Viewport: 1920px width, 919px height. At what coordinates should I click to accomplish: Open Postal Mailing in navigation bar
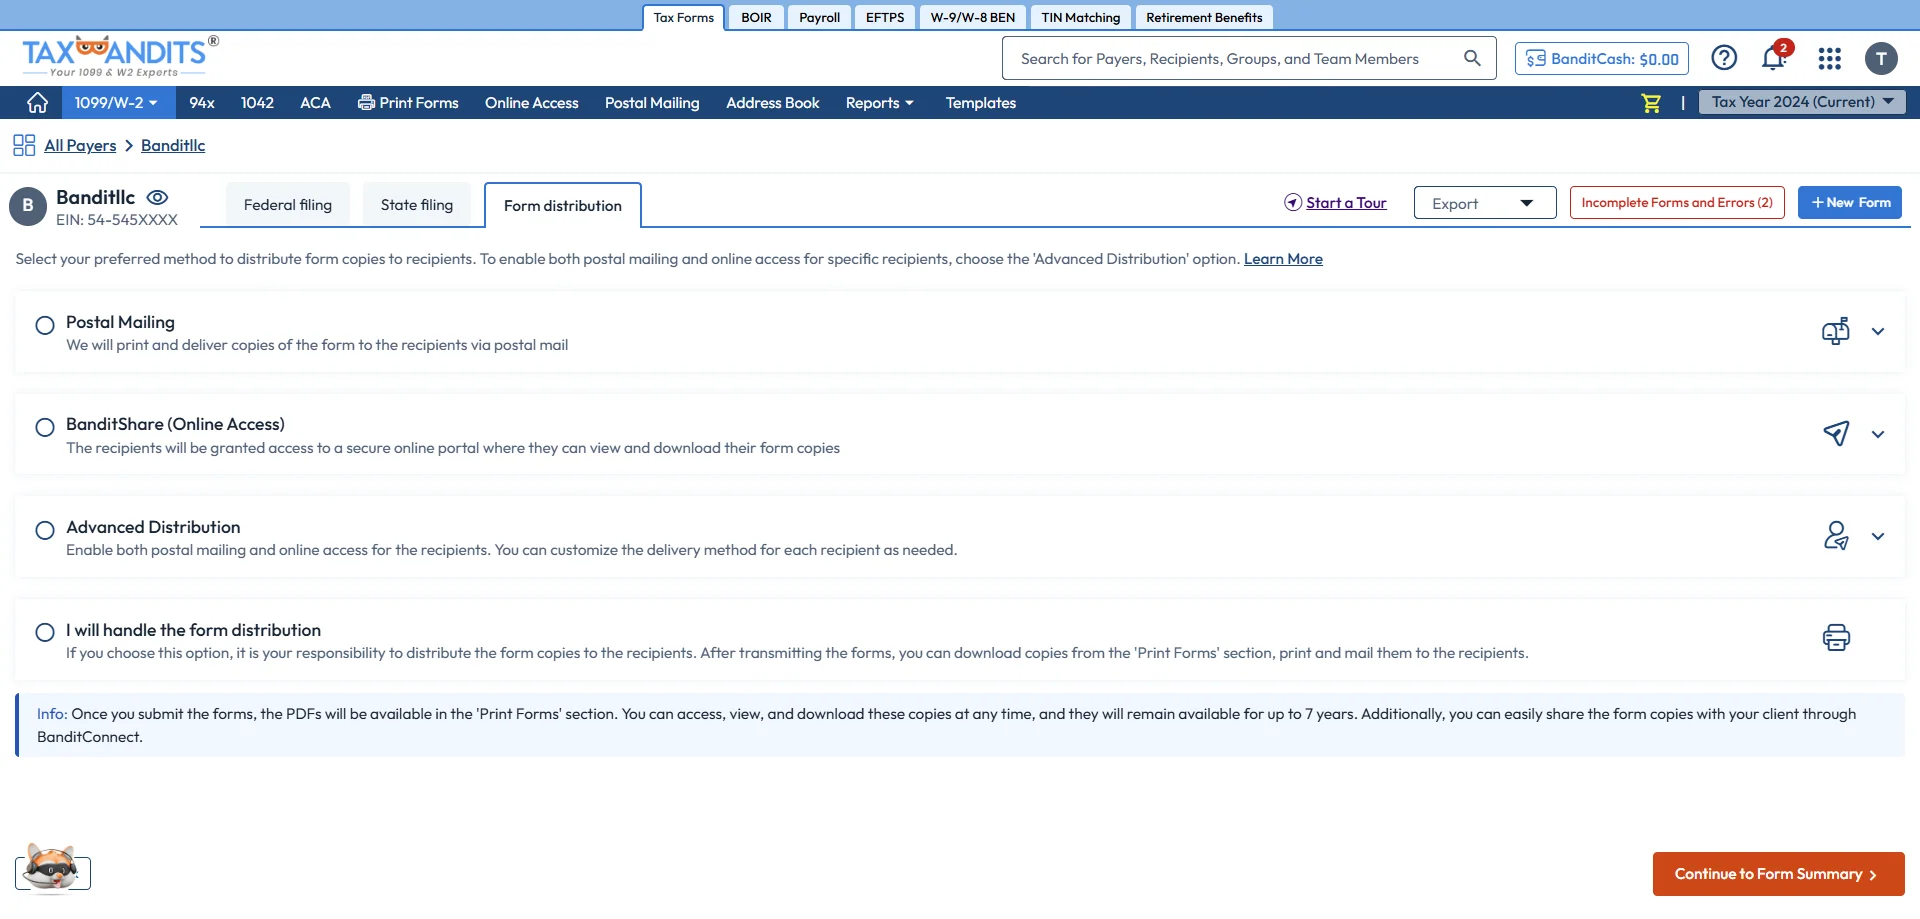[652, 103]
